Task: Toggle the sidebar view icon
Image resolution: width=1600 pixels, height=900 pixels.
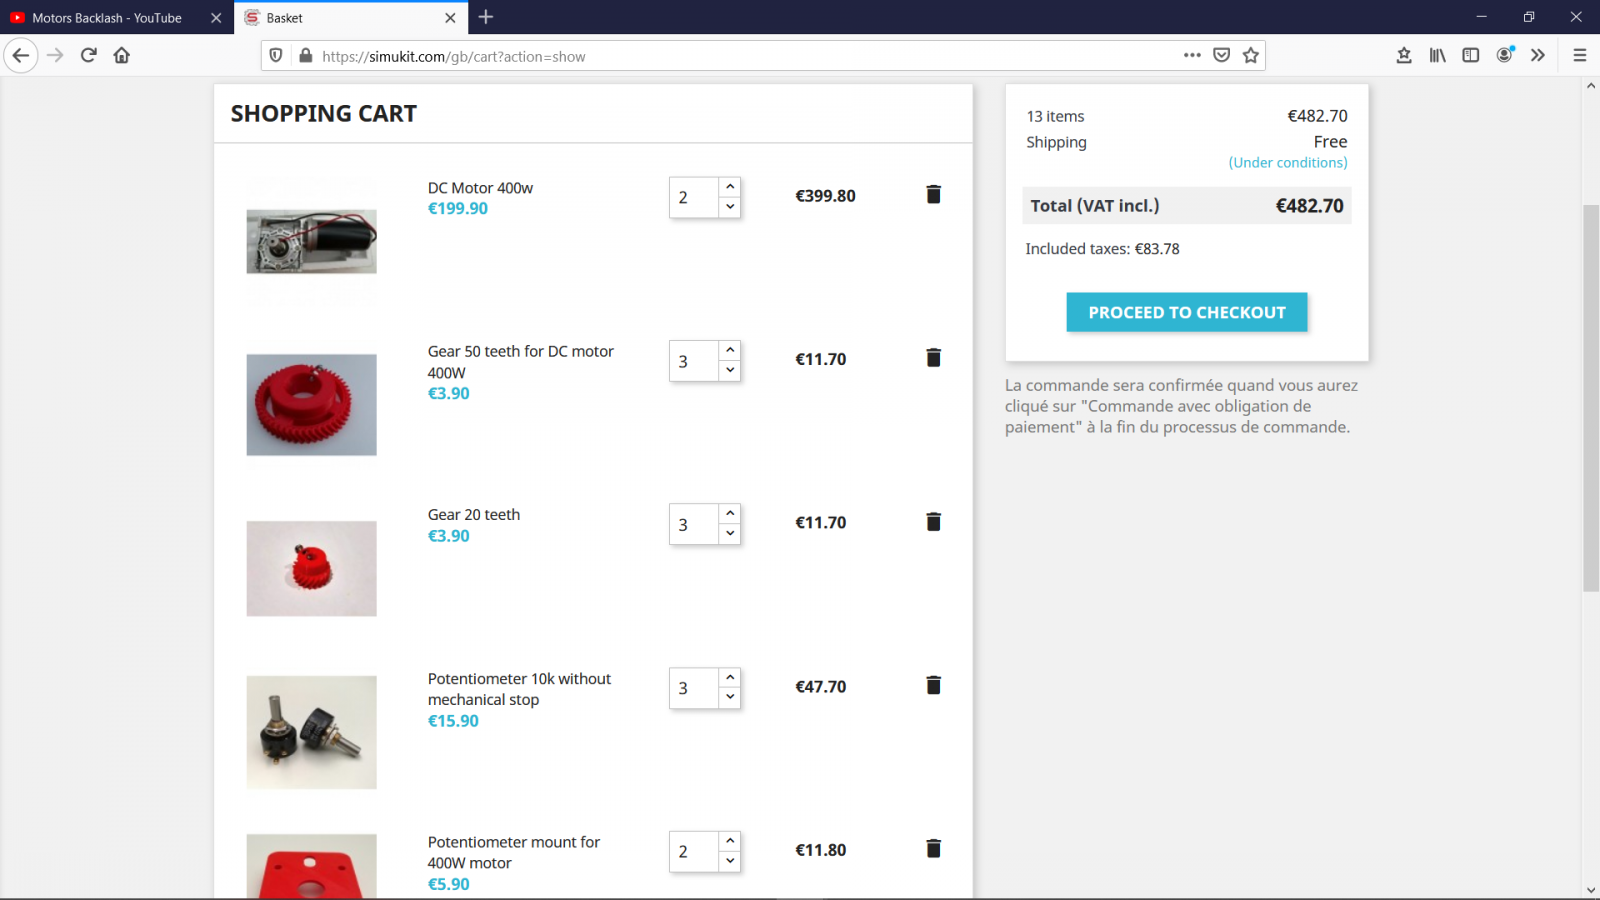Action: click(x=1470, y=55)
